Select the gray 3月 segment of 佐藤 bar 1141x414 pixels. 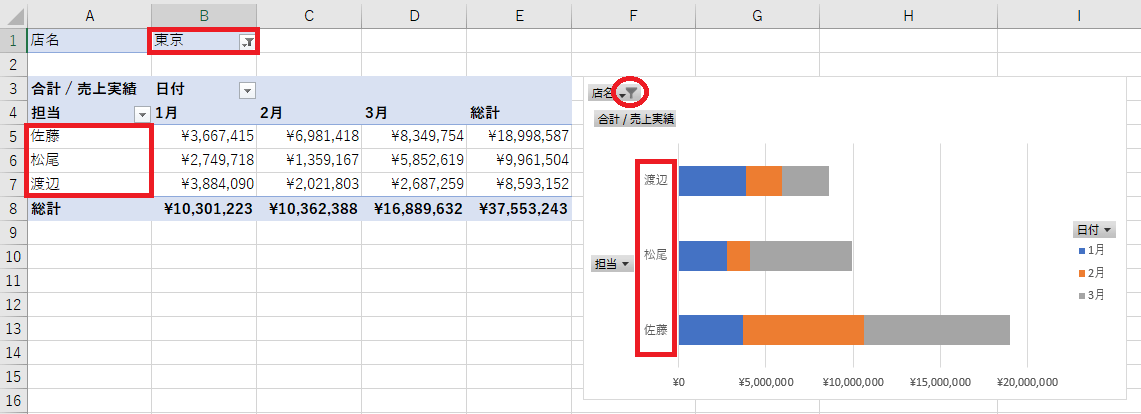click(936, 330)
